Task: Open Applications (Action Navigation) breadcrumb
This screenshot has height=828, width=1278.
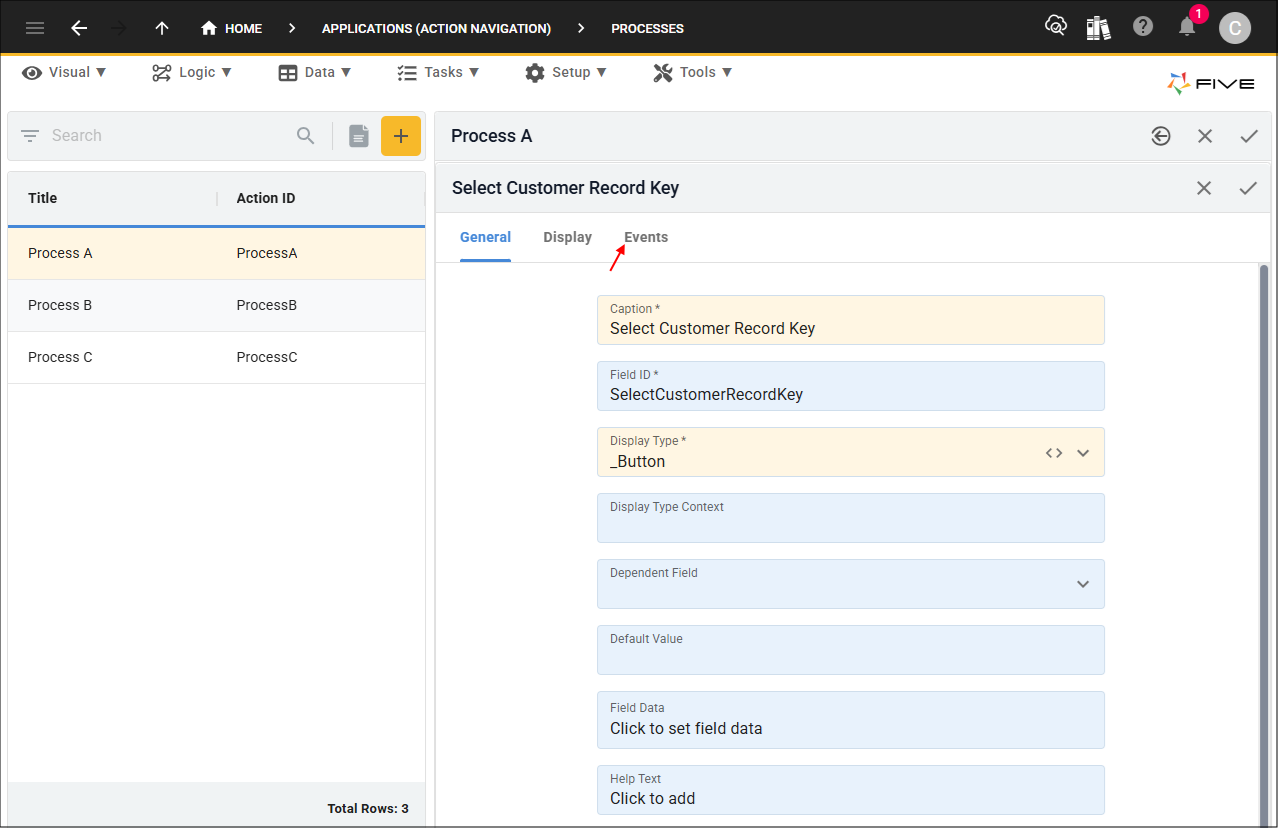Action: [x=436, y=28]
